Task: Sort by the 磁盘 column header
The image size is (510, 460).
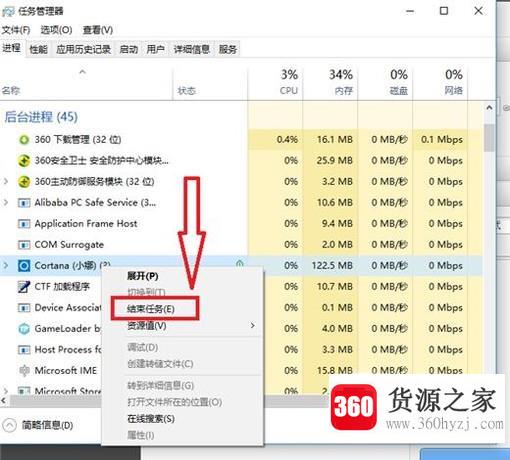Action: (385, 83)
